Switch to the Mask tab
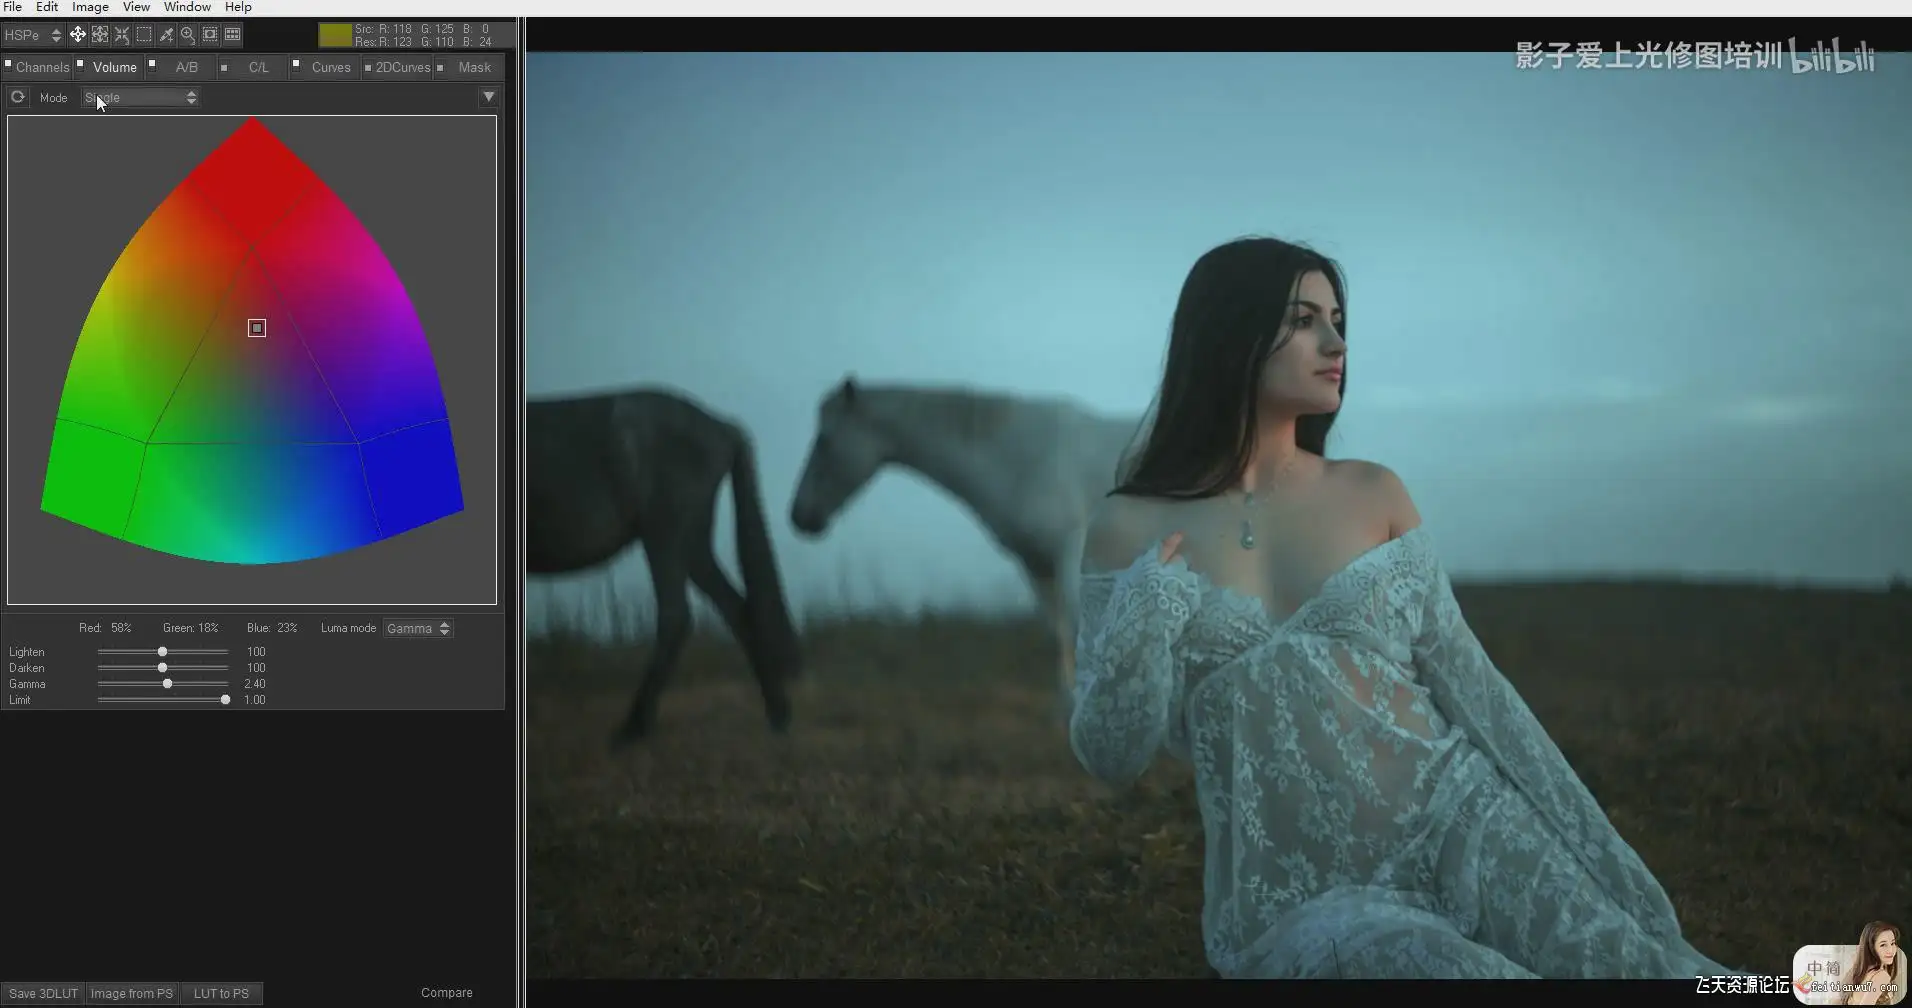Image resolution: width=1912 pixels, height=1008 pixels. pos(475,67)
